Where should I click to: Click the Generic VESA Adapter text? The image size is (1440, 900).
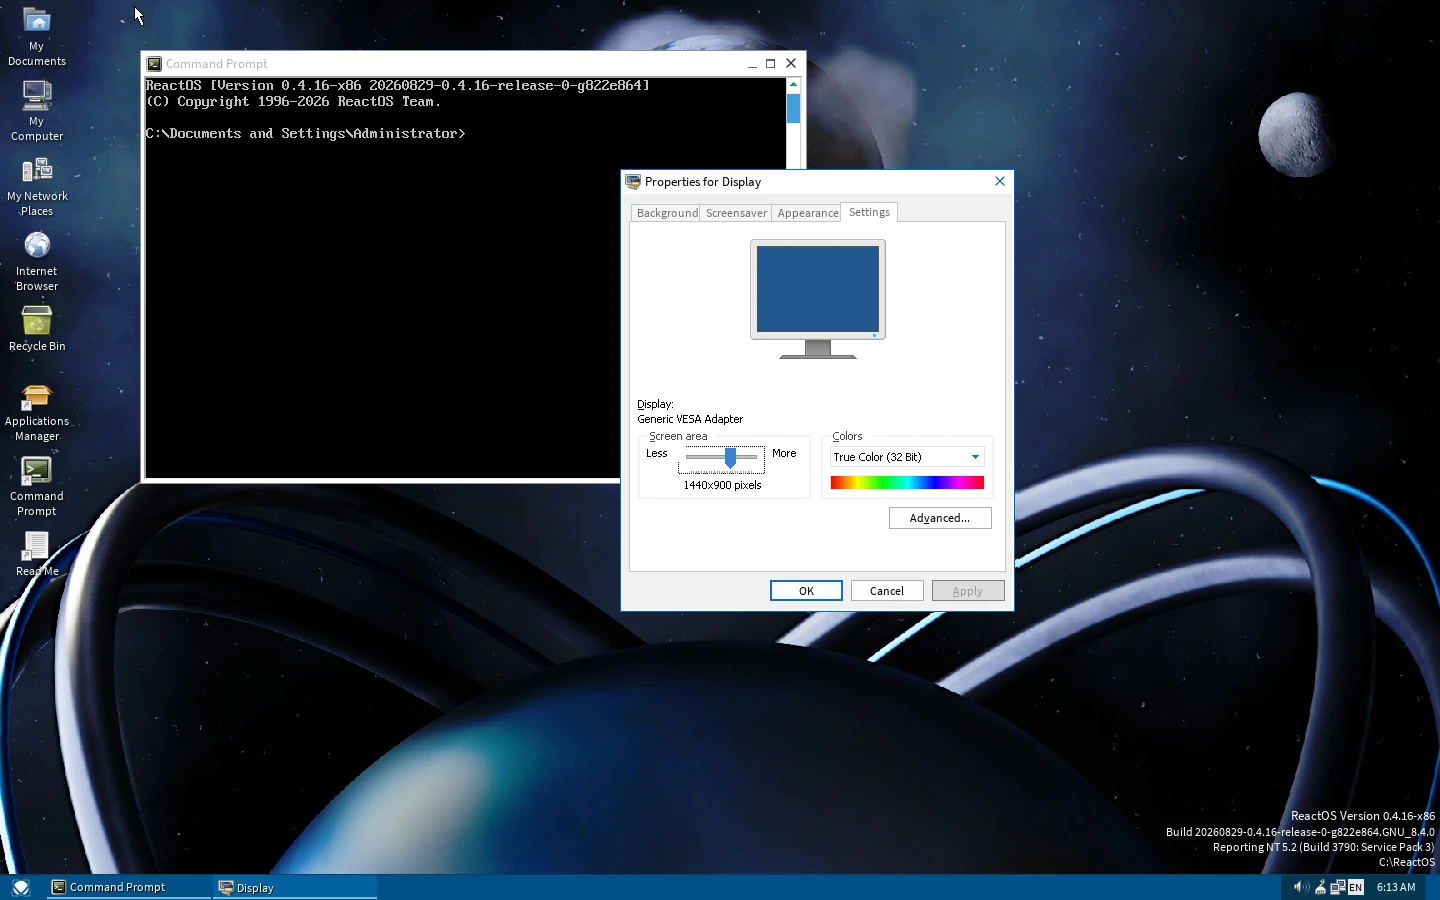tap(690, 419)
